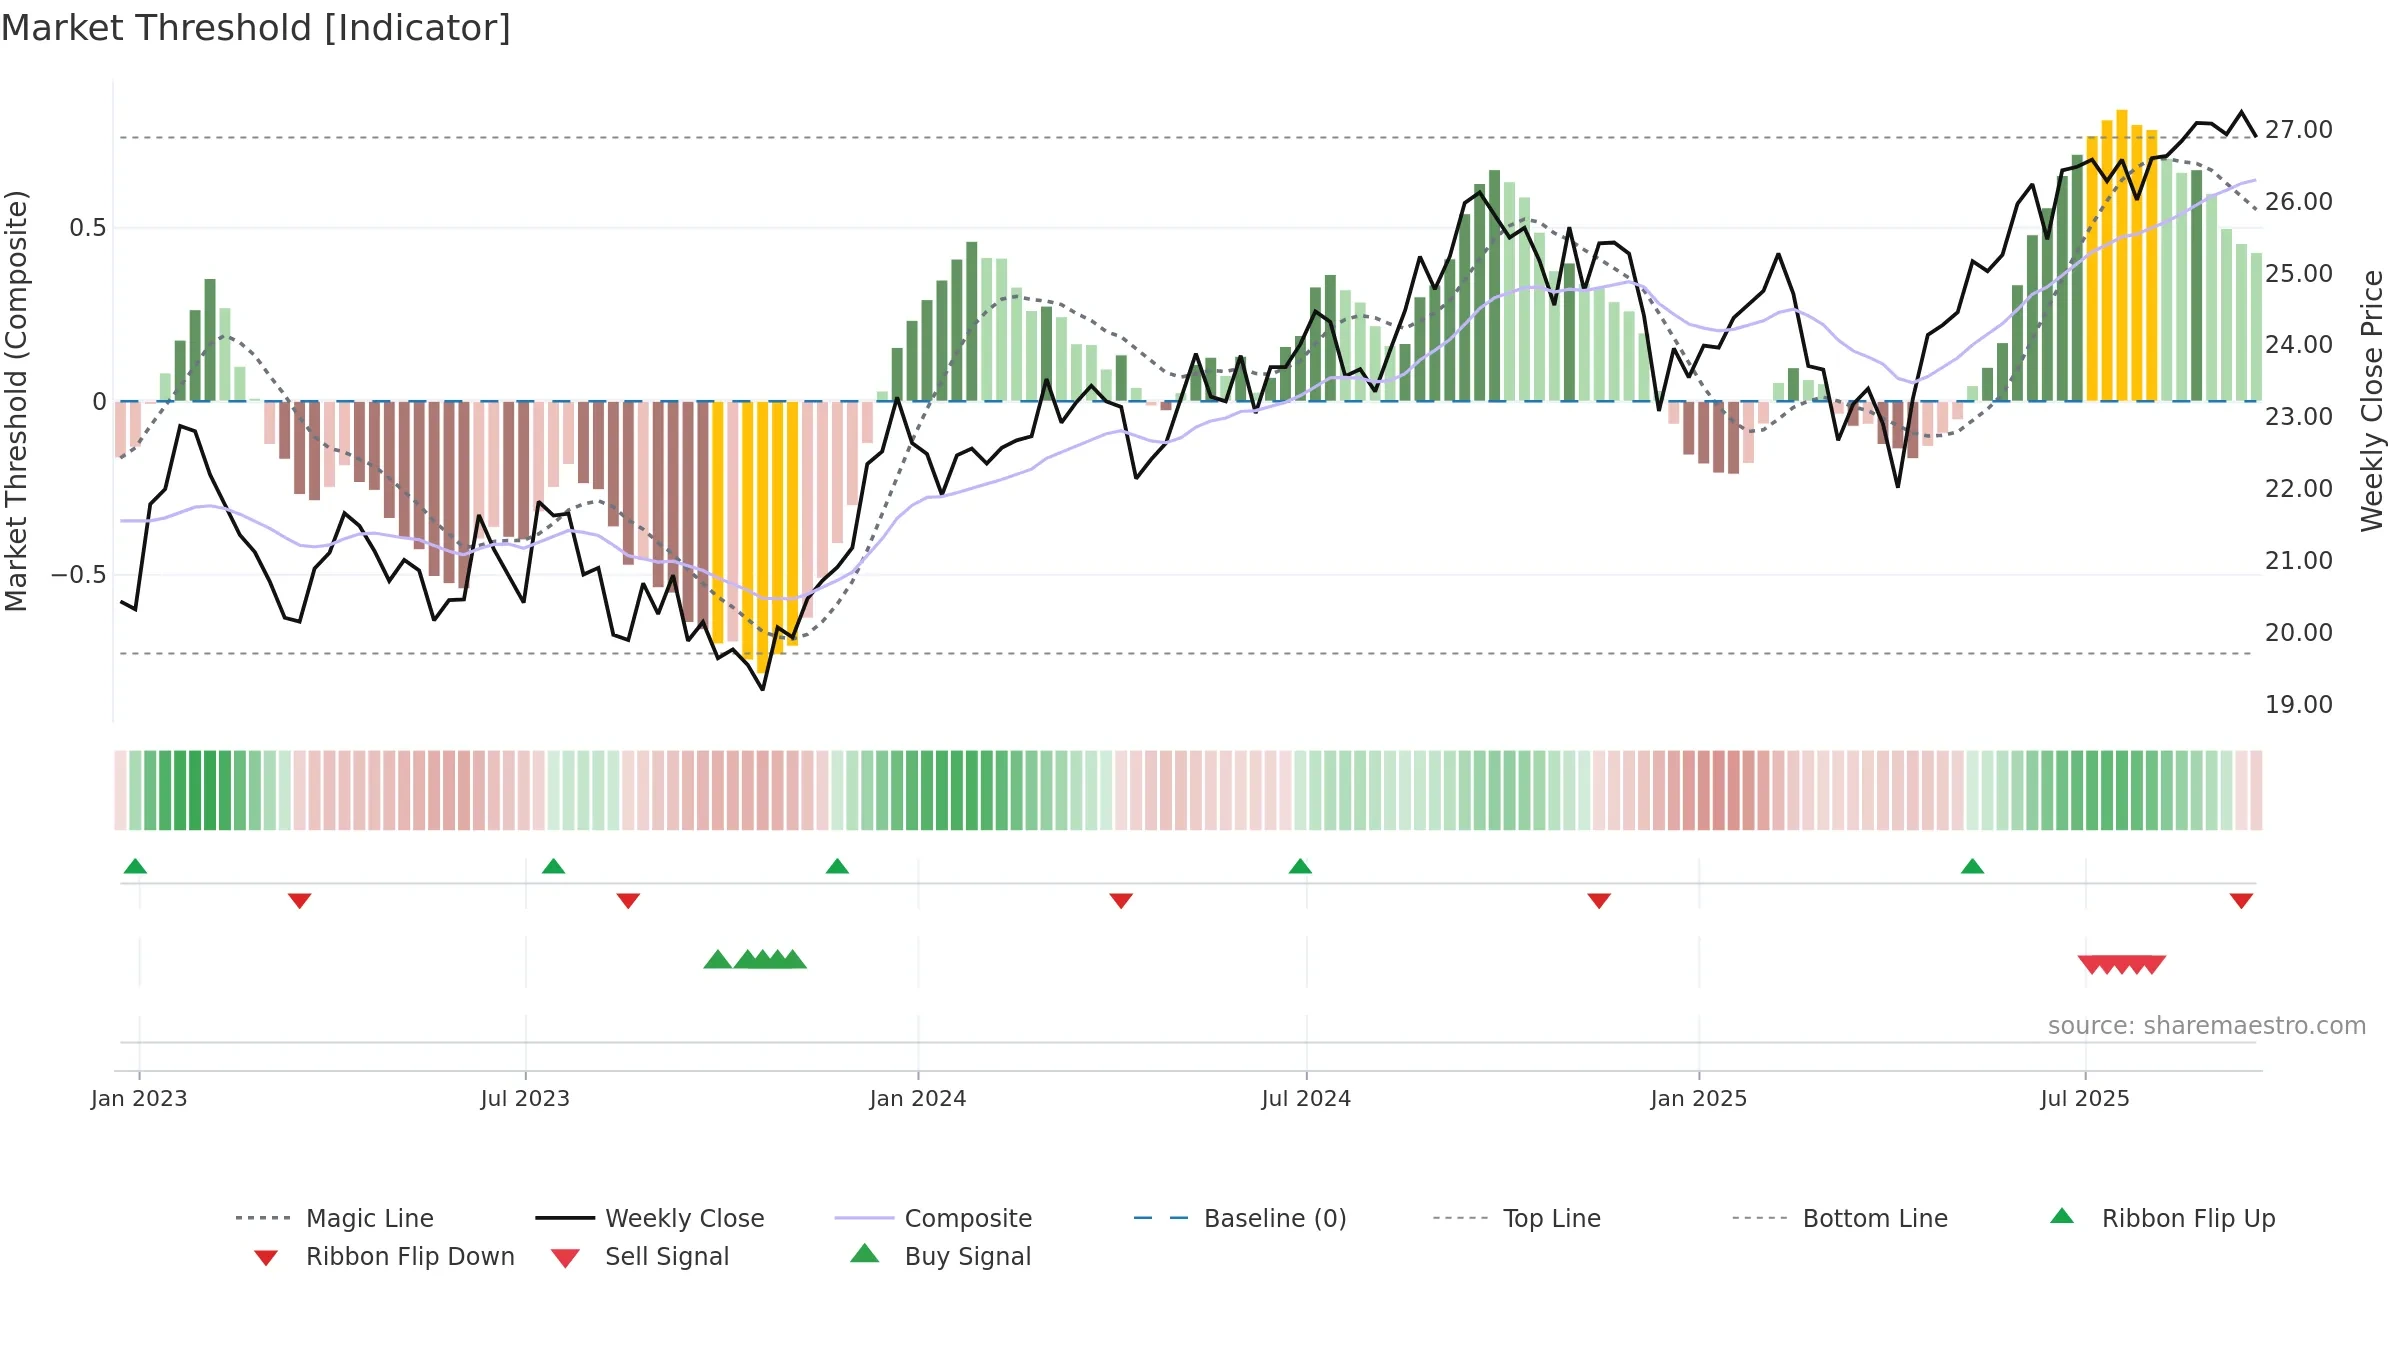
Task: Click the Jan 2024 x-axis label
Action: click(x=918, y=1098)
